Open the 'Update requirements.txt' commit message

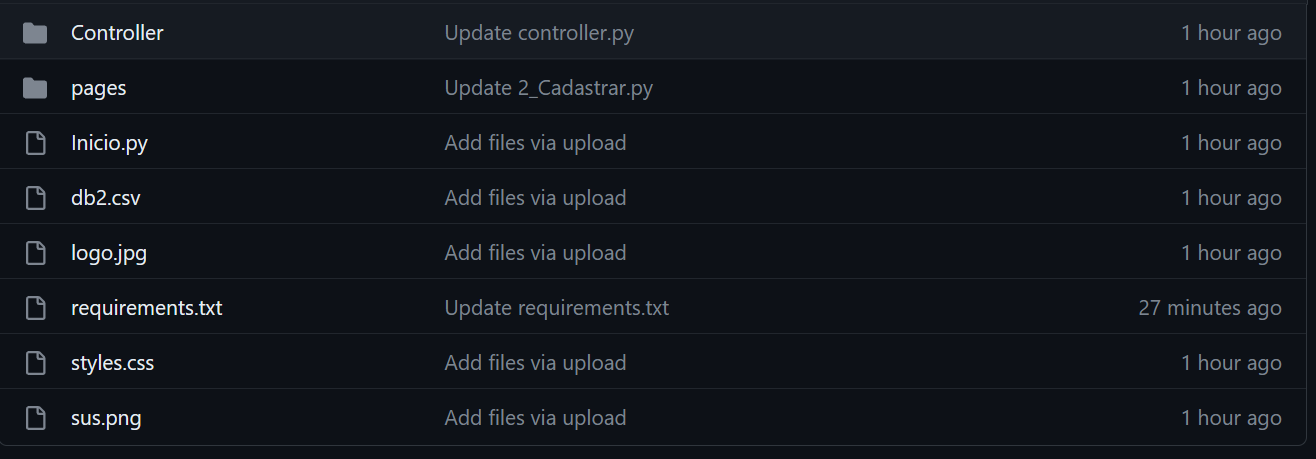tap(557, 308)
